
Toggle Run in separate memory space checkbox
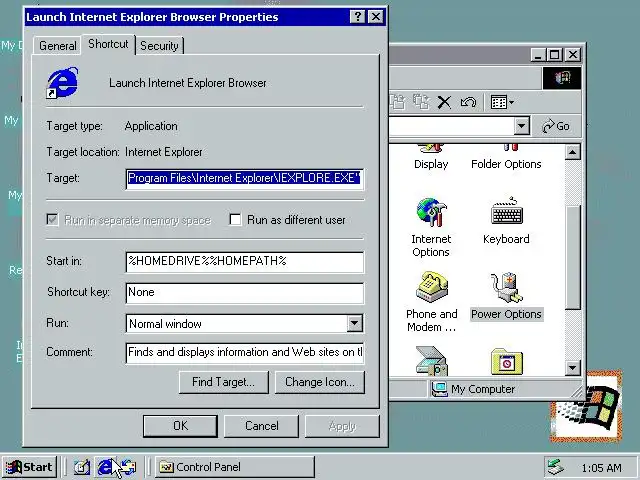click(52, 220)
